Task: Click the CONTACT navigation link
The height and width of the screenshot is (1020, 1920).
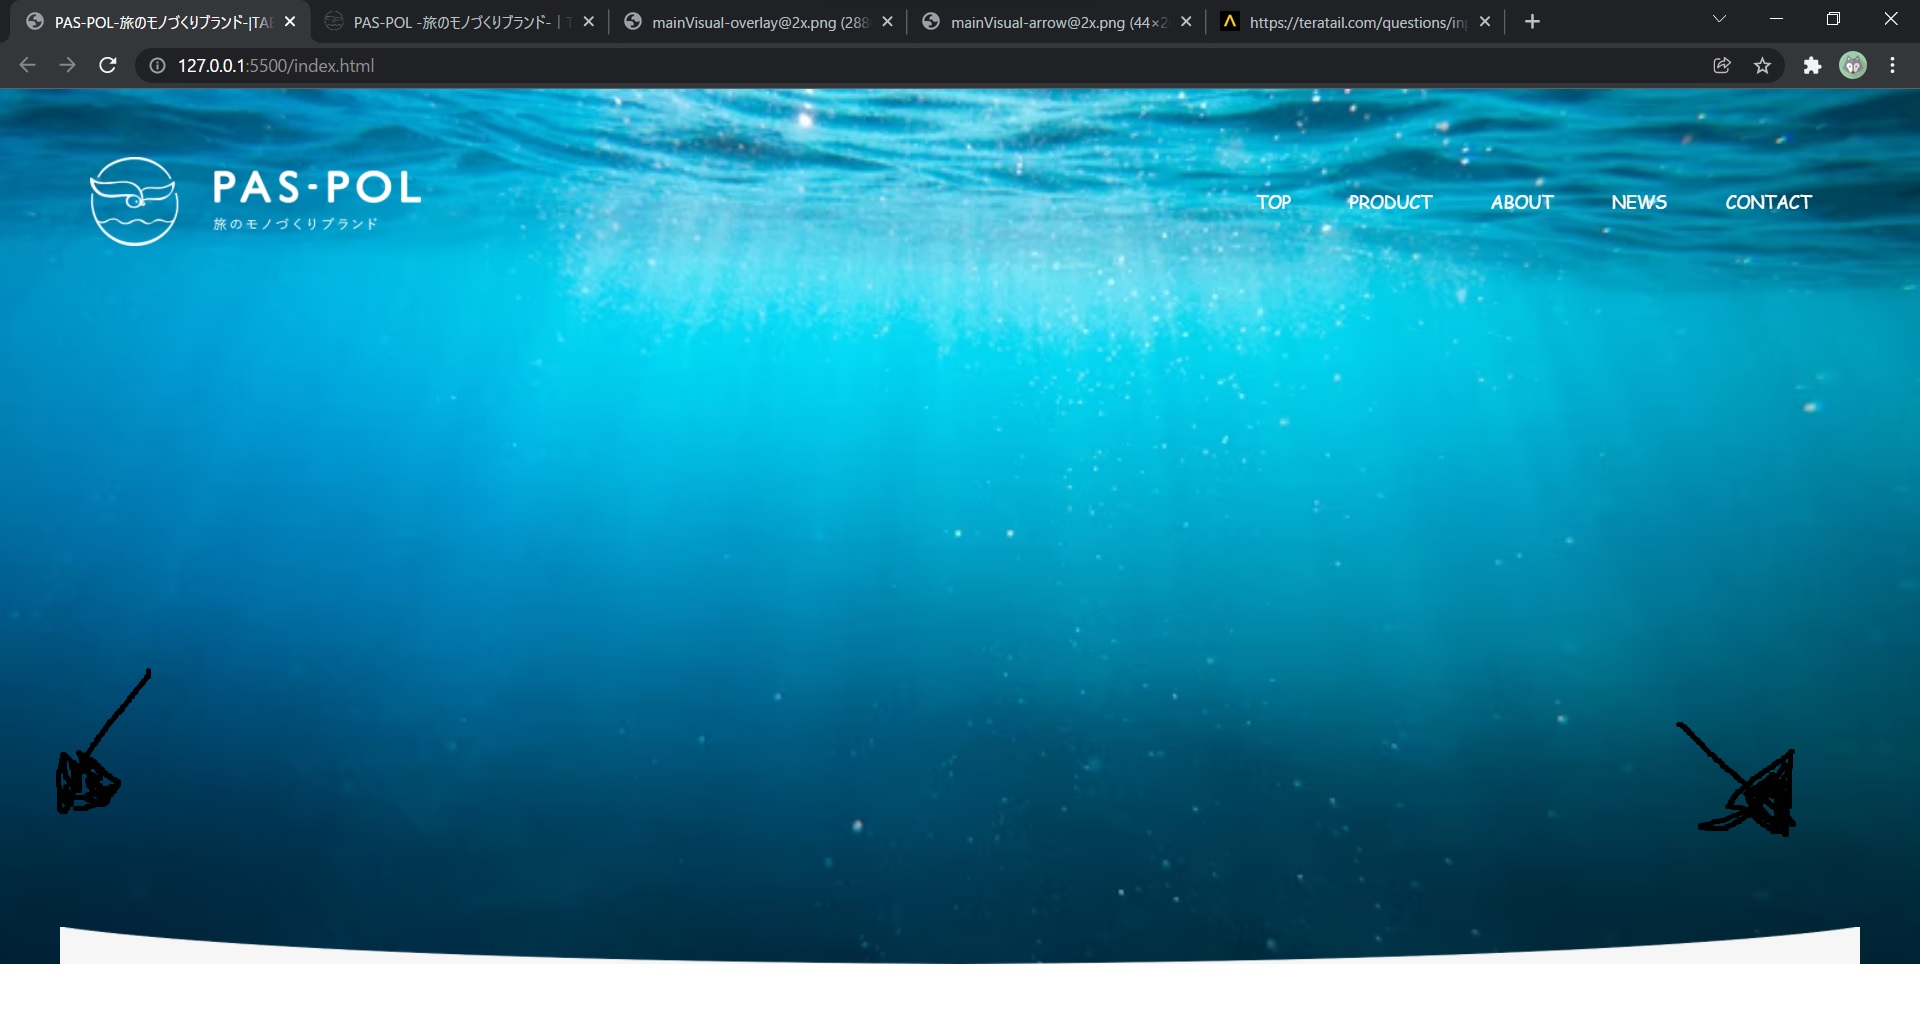Action: click(1767, 202)
